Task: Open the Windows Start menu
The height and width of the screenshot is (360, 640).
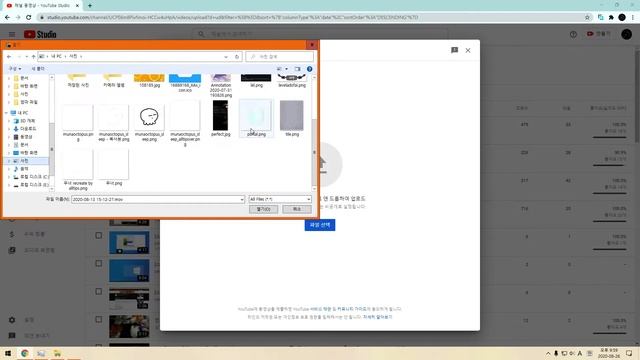Action: click(8, 353)
